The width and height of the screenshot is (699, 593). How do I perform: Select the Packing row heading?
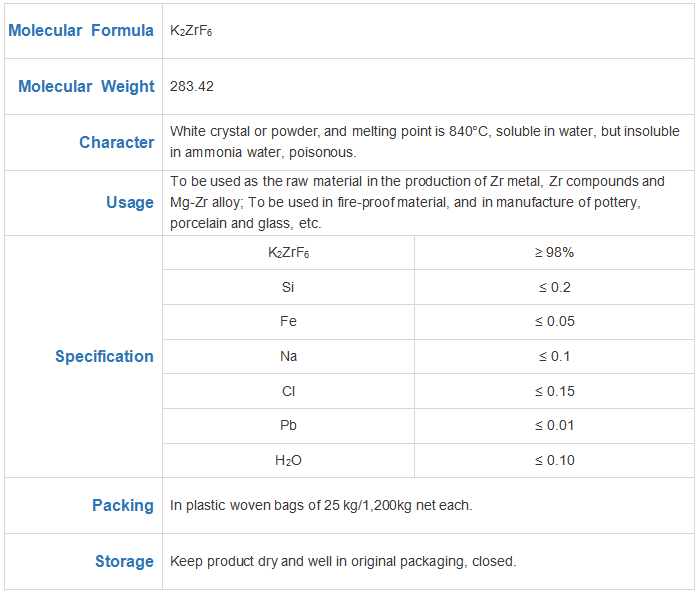tap(123, 505)
